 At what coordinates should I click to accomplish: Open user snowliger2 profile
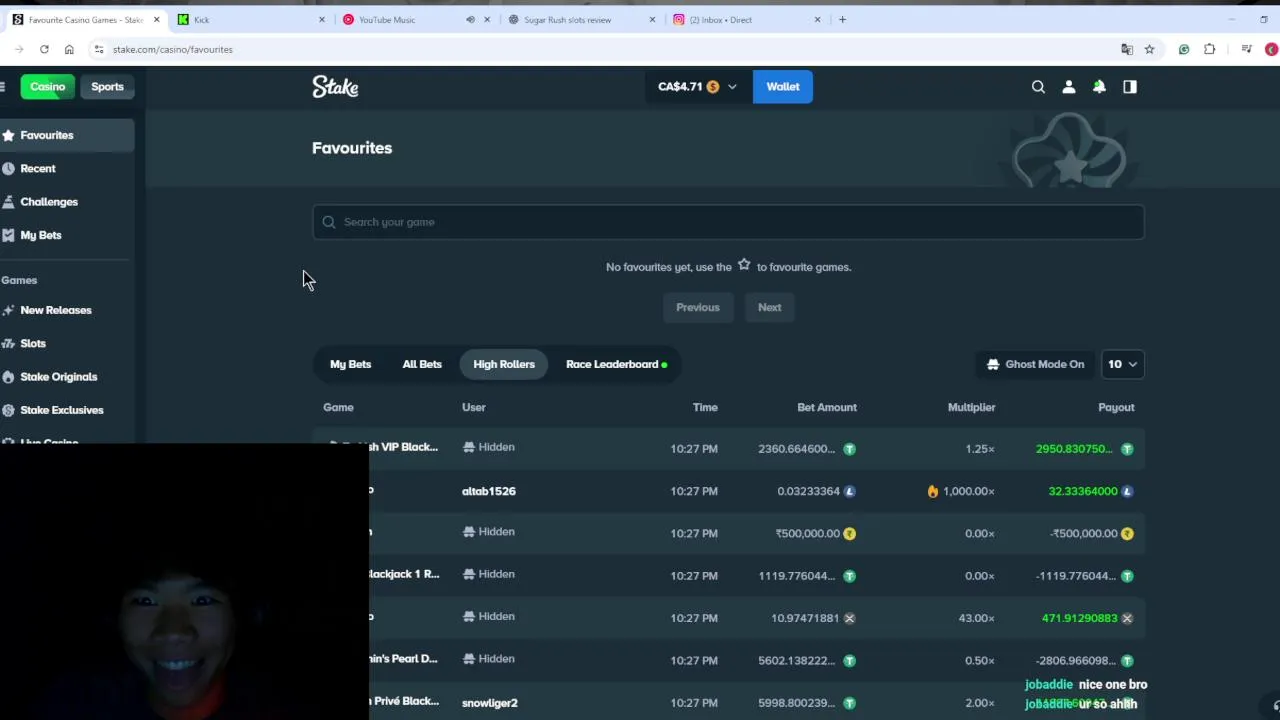(490, 703)
